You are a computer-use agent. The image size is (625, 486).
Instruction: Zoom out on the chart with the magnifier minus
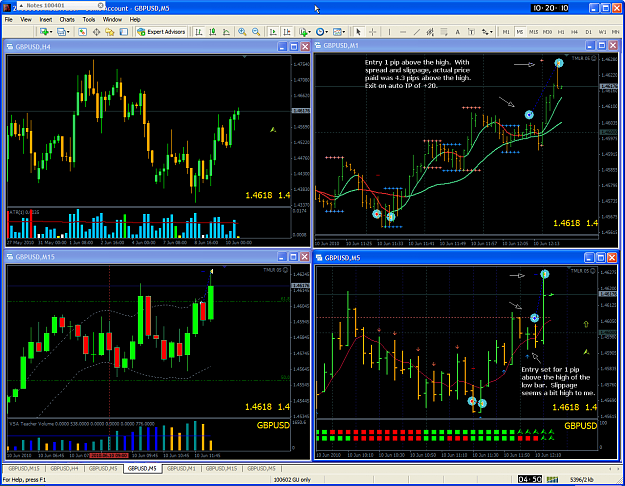tap(256, 32)
